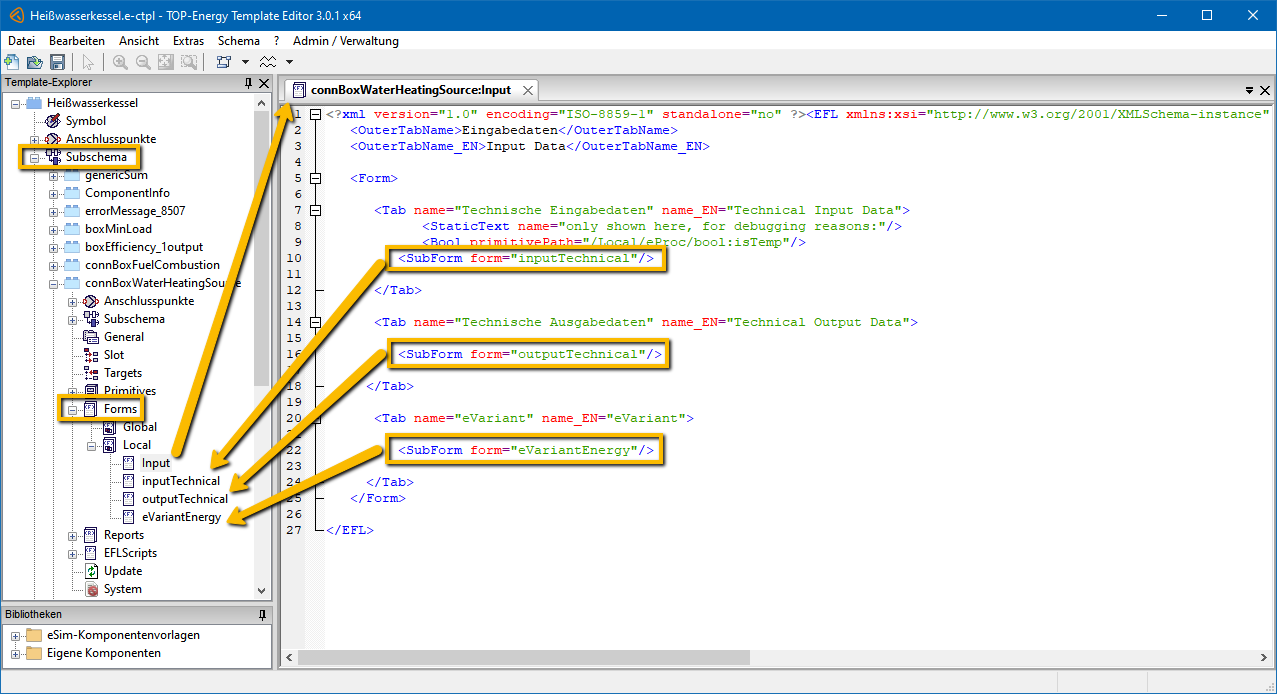Open the Extras menu

tap(188, 41)
